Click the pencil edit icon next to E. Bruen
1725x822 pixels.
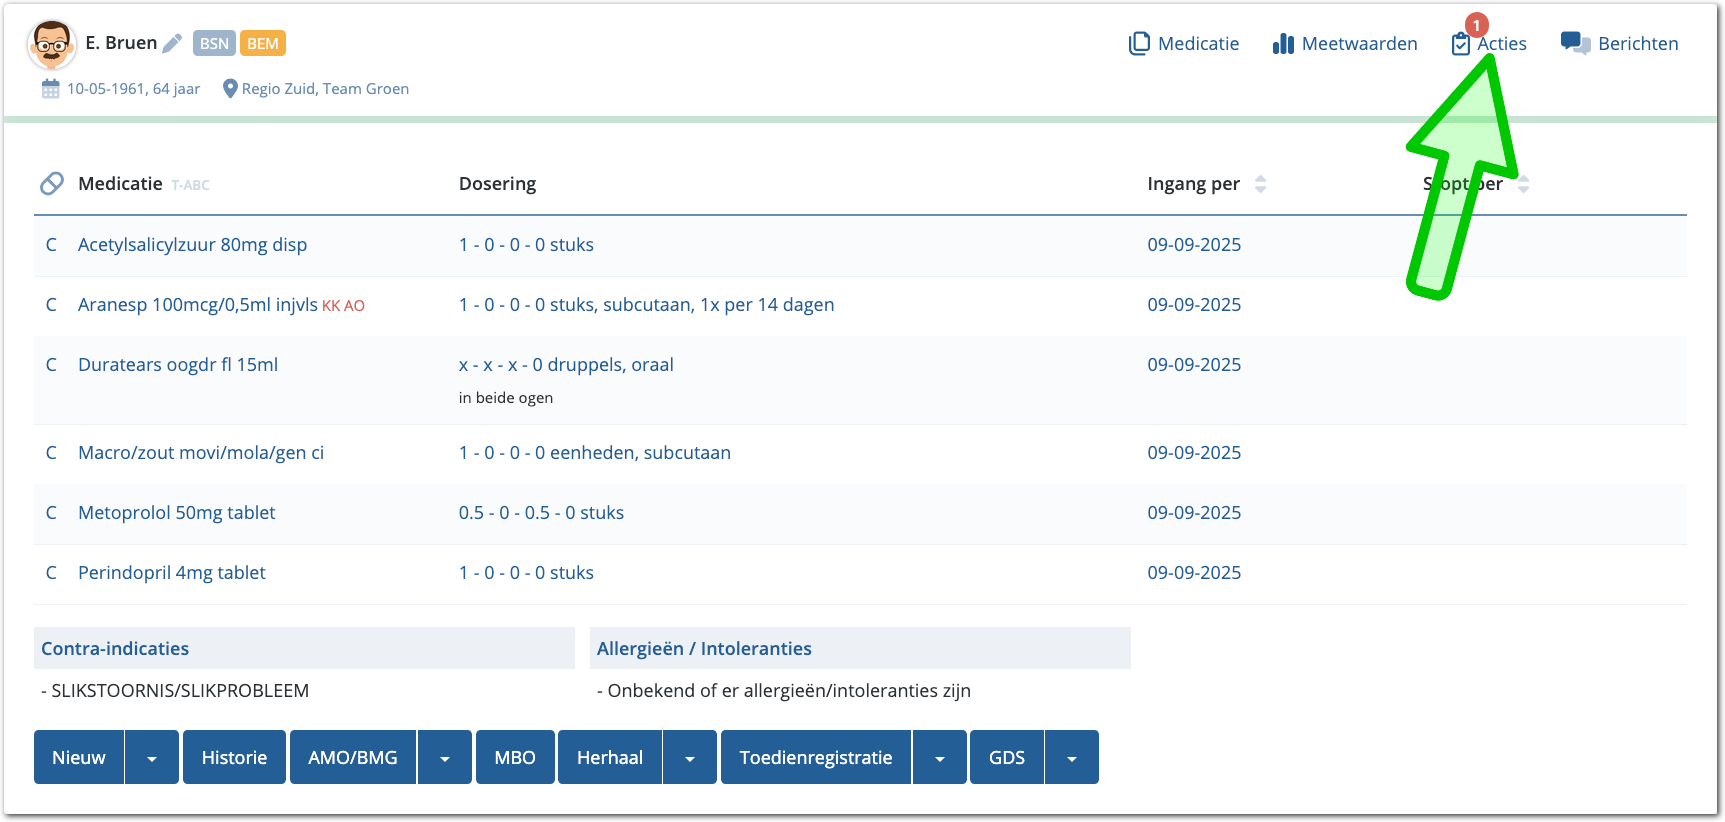[172, 43]
